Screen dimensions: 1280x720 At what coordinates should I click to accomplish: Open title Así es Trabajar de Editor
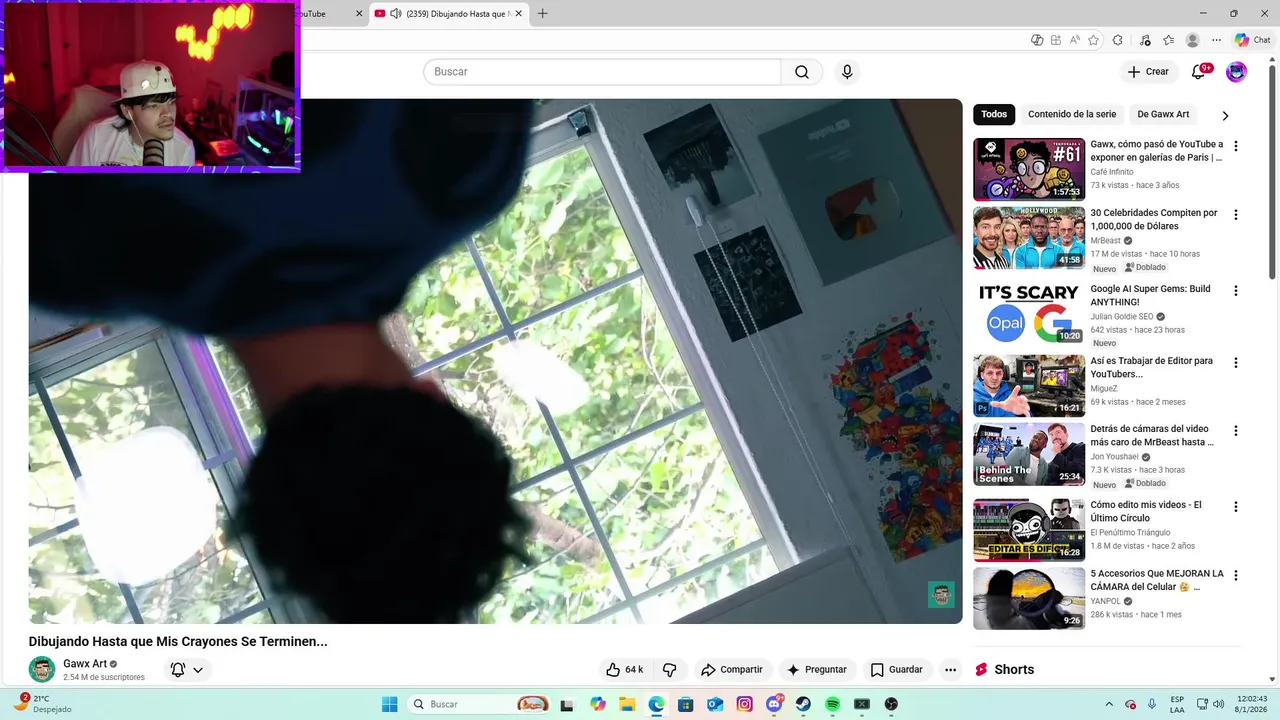point(1151,367)
